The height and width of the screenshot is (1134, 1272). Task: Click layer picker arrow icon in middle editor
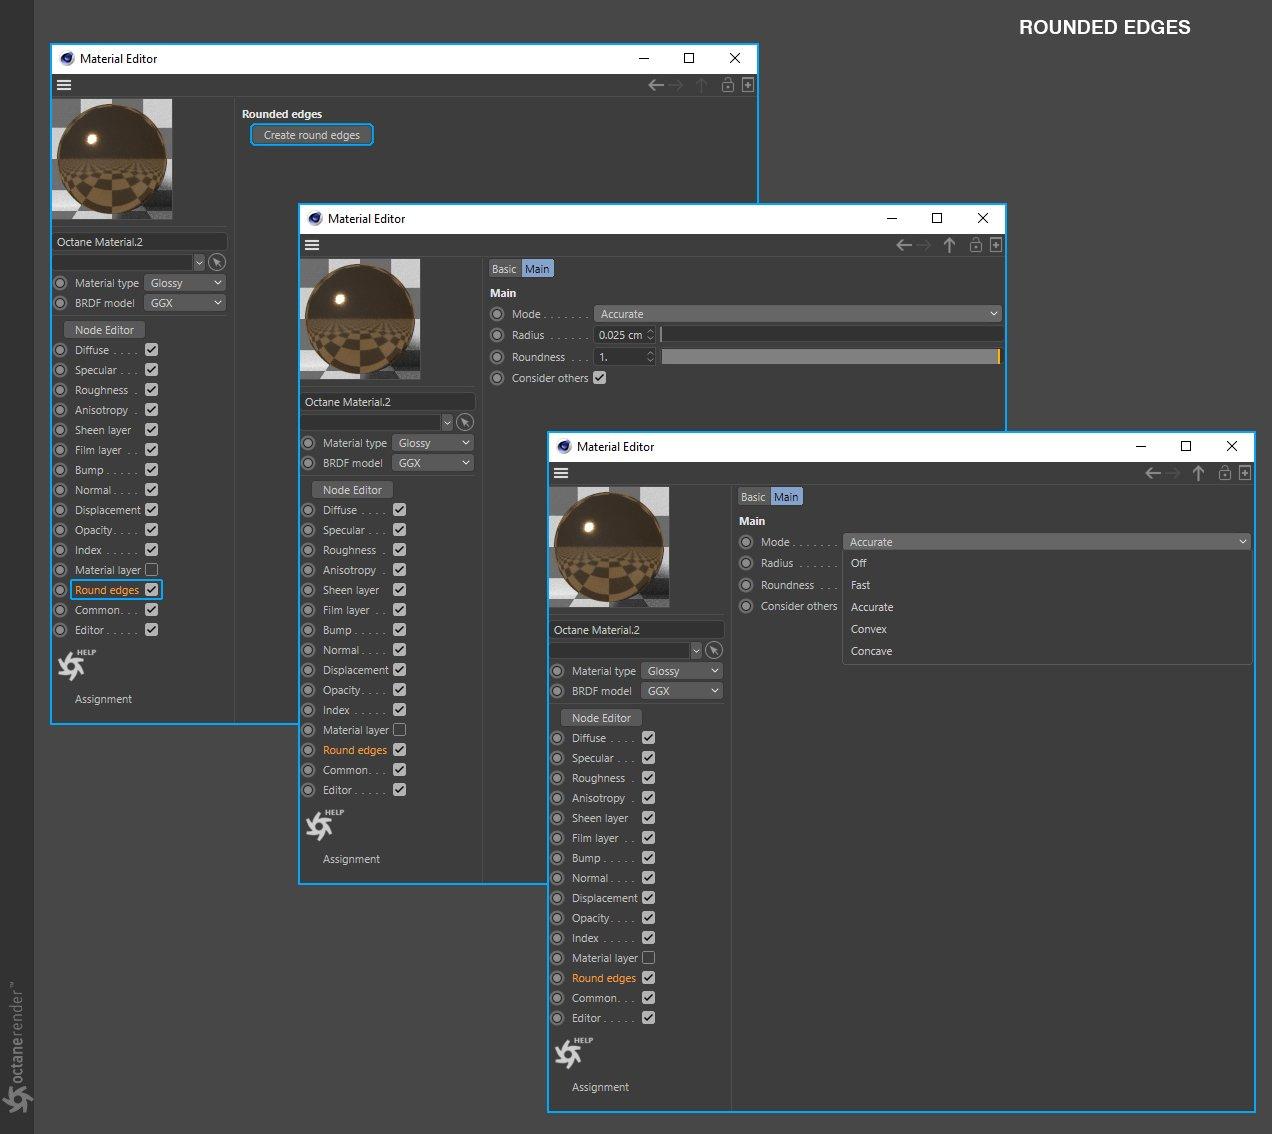465,422
